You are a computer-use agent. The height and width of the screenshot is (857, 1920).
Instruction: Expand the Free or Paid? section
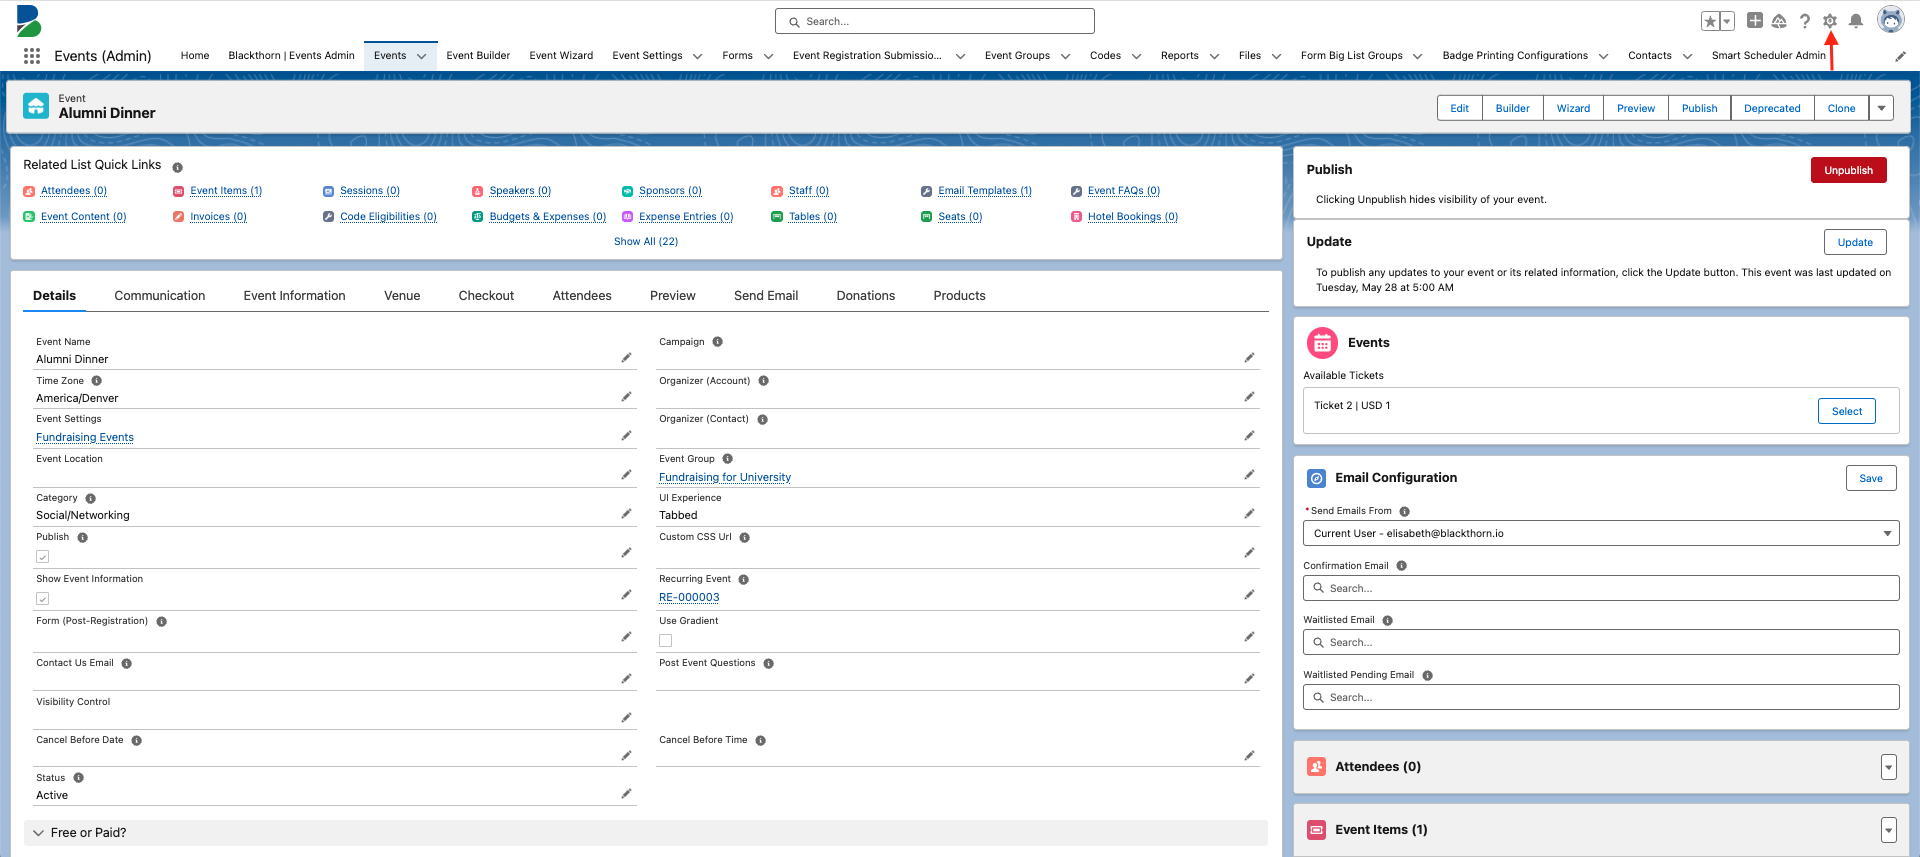(x=645, y=833)
